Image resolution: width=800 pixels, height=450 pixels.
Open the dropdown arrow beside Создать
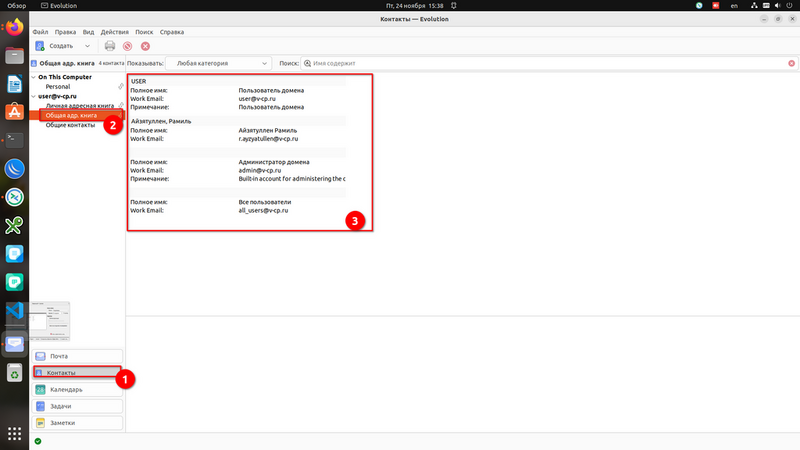click(87, 46)
